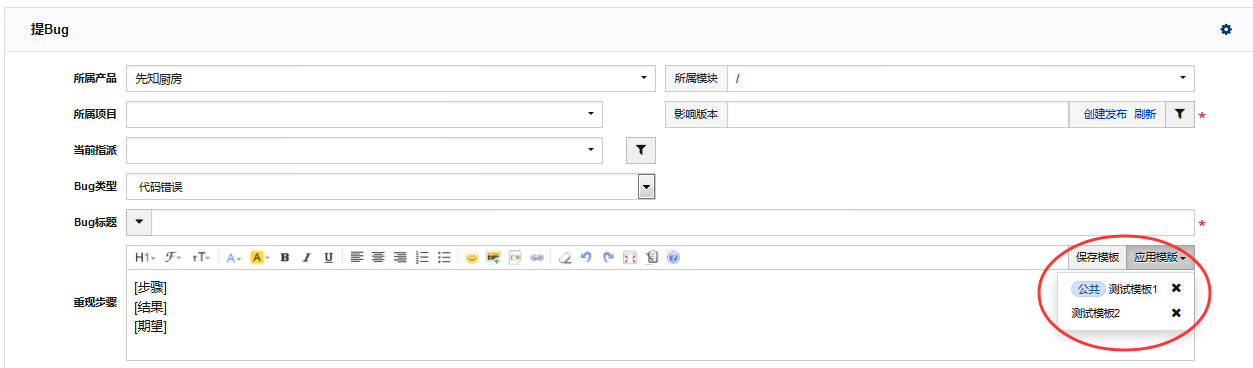Insert a hyperlink

[538, 257]
